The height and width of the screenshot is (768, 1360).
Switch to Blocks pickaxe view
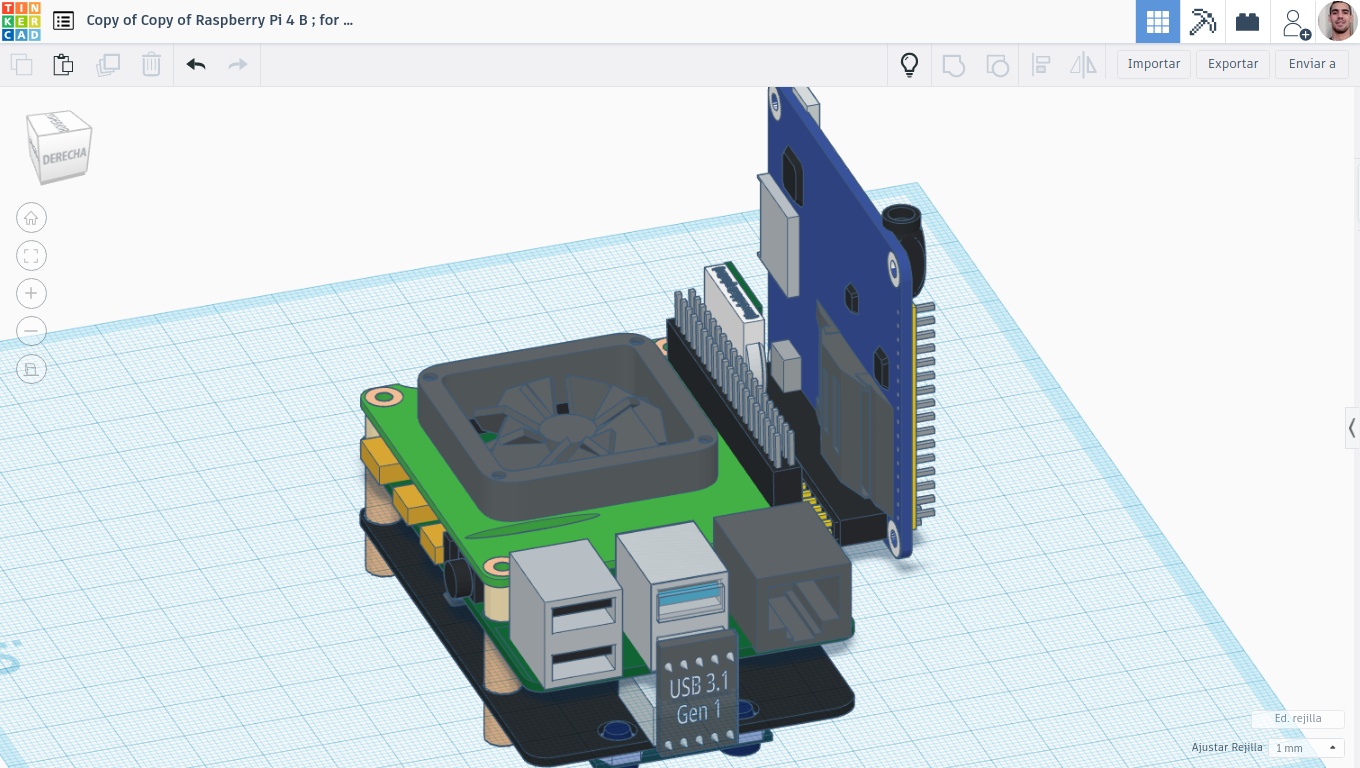pos(1202,21)
